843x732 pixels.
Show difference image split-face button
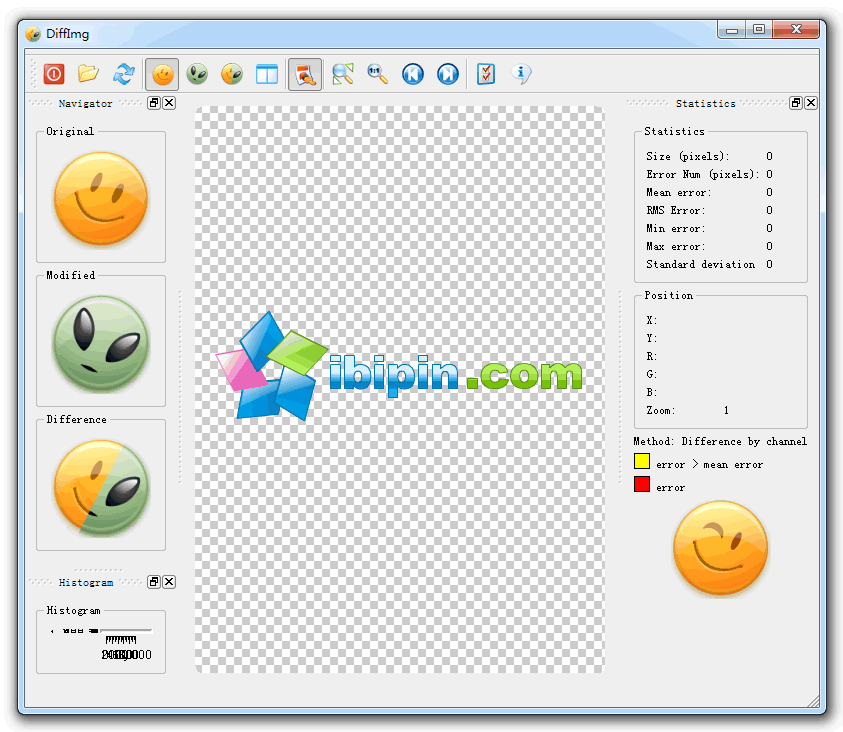pyautogui.click(x=232, y=74)
